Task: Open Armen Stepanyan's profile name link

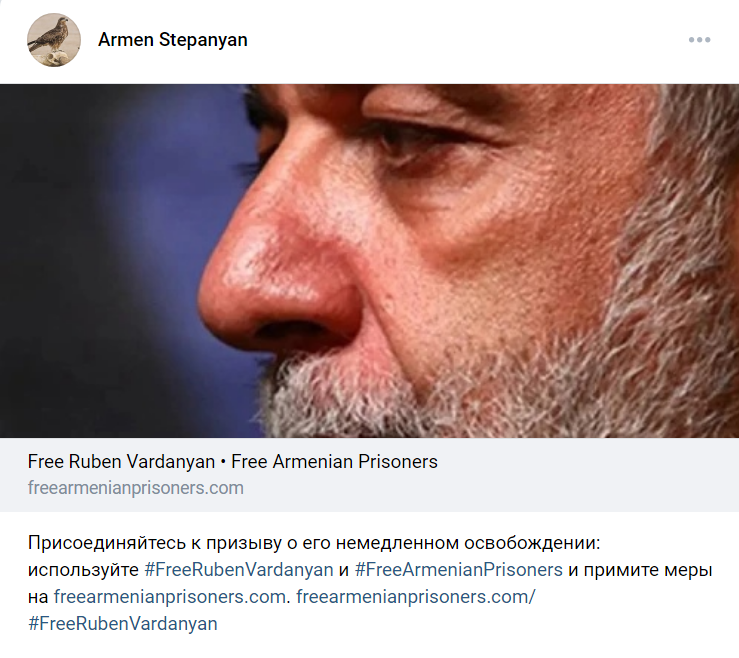Action: 172,40
